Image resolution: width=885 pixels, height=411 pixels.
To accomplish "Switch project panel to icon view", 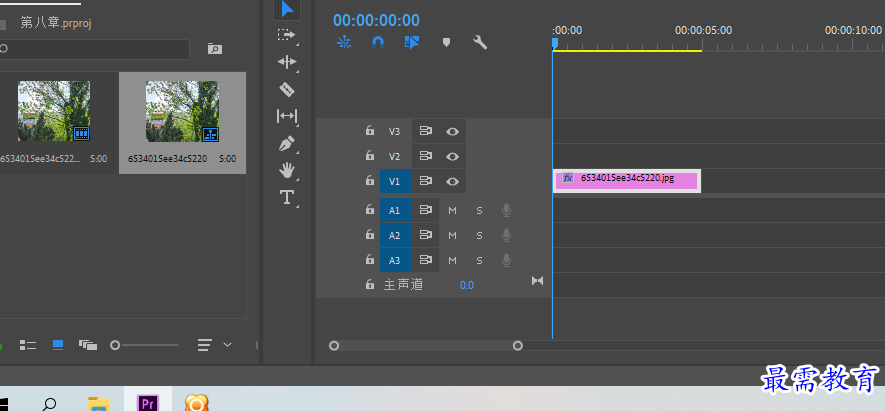I will tap(58, 345).
